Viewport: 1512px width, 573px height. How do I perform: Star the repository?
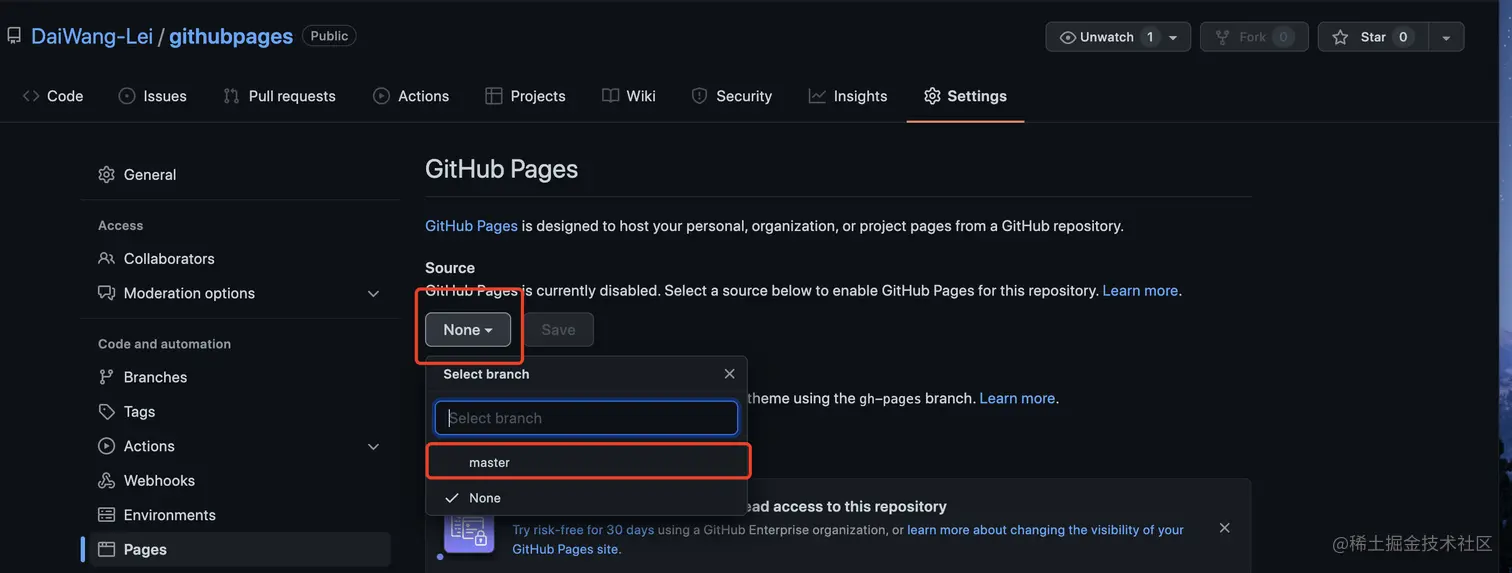tap(1373, 37)
